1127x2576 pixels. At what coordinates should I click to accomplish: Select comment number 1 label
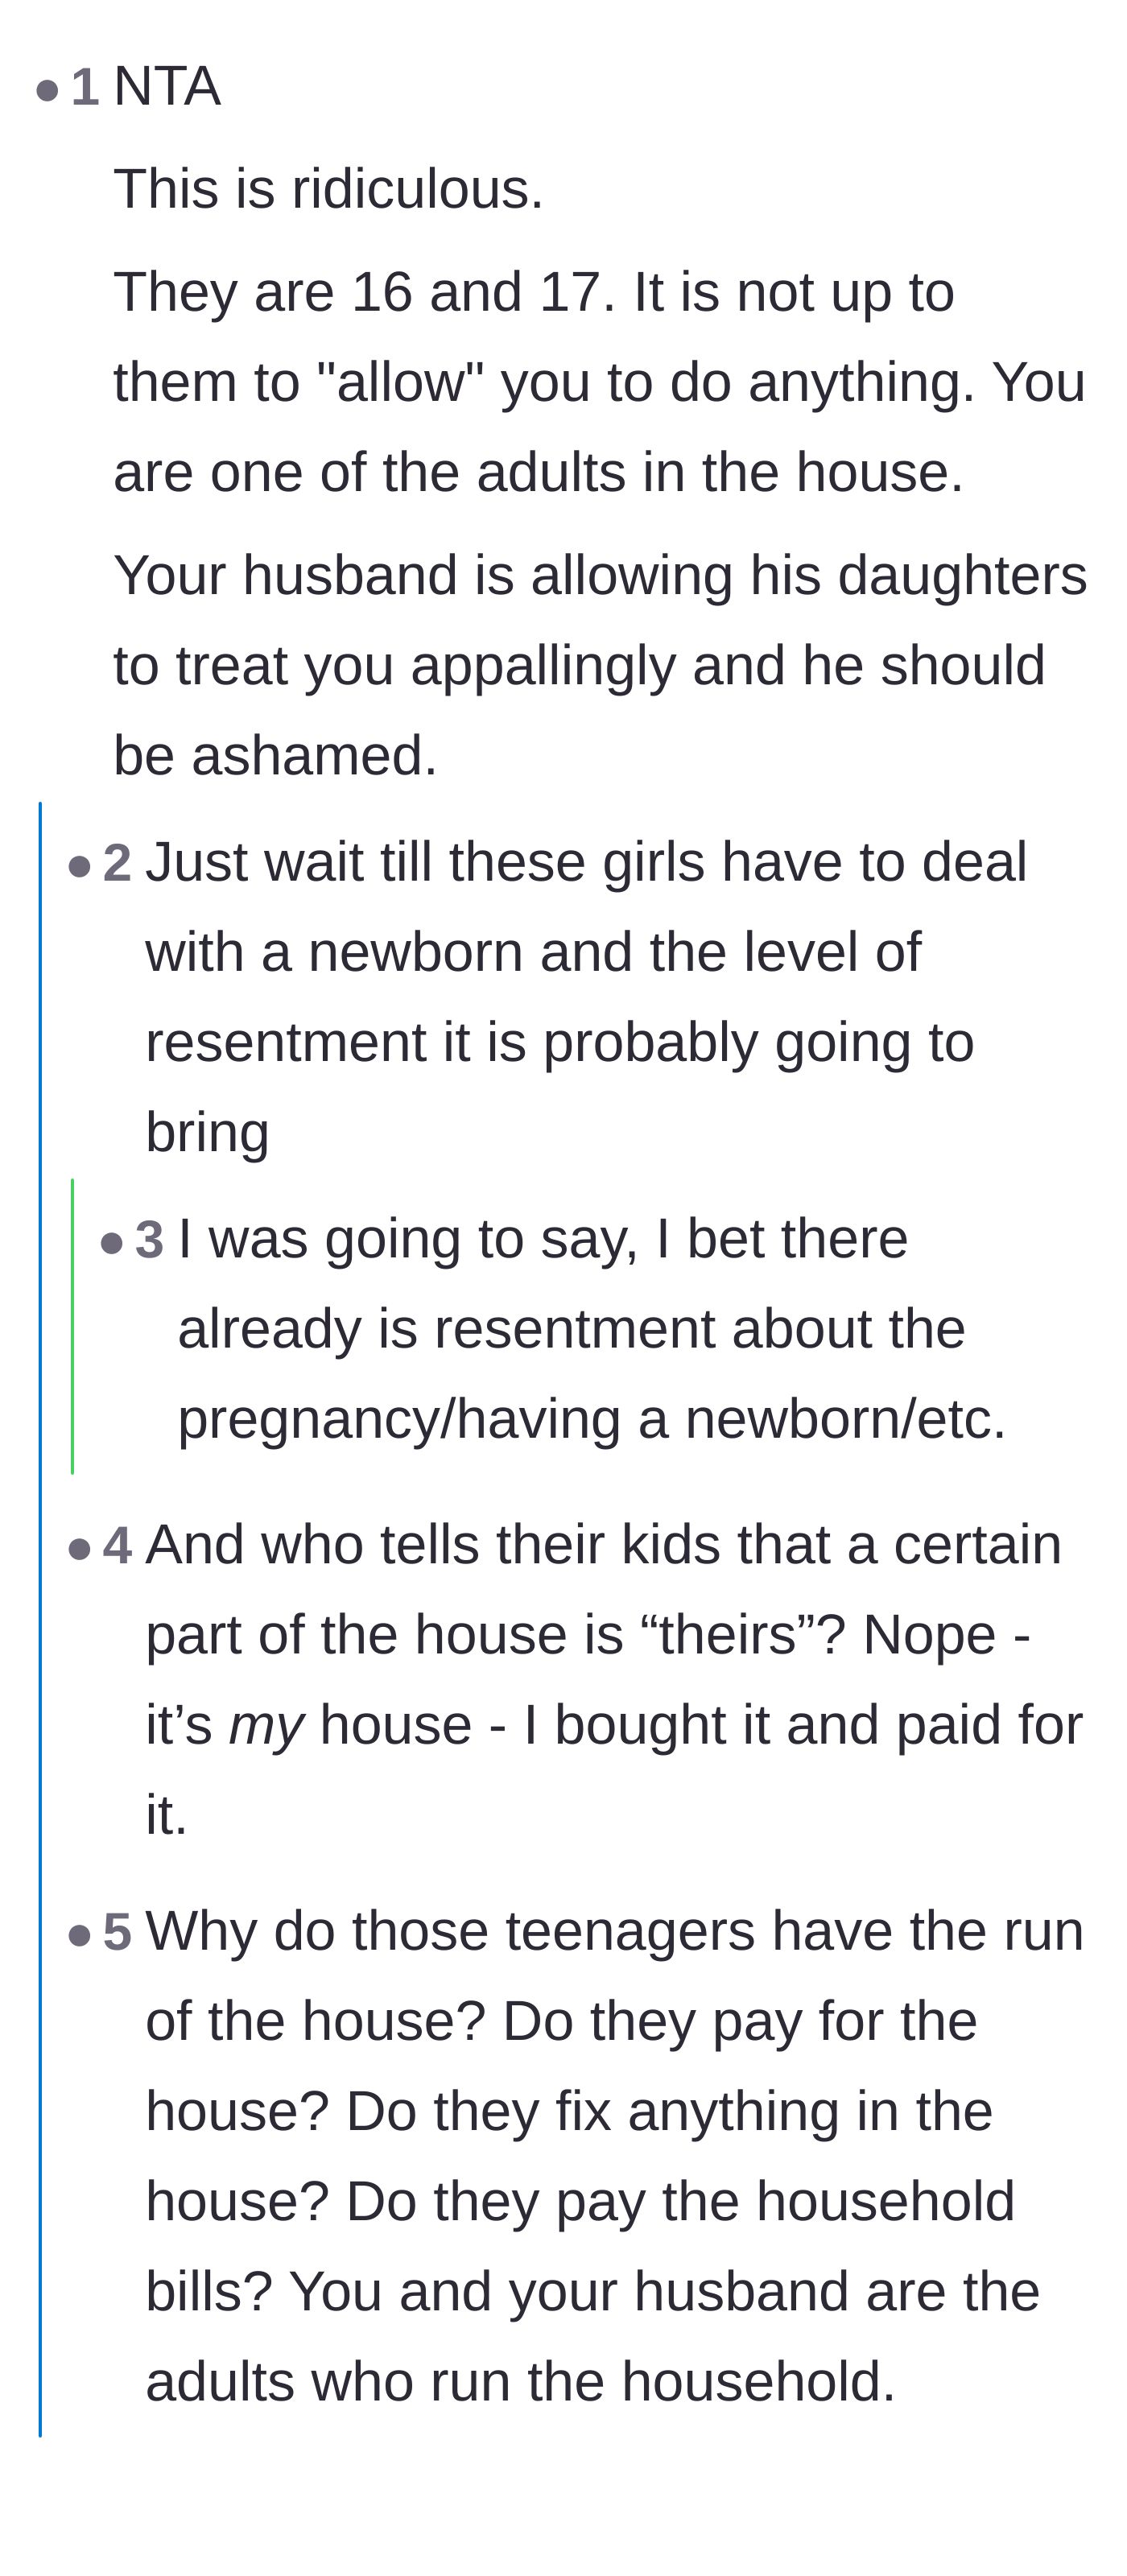[85, 87]
